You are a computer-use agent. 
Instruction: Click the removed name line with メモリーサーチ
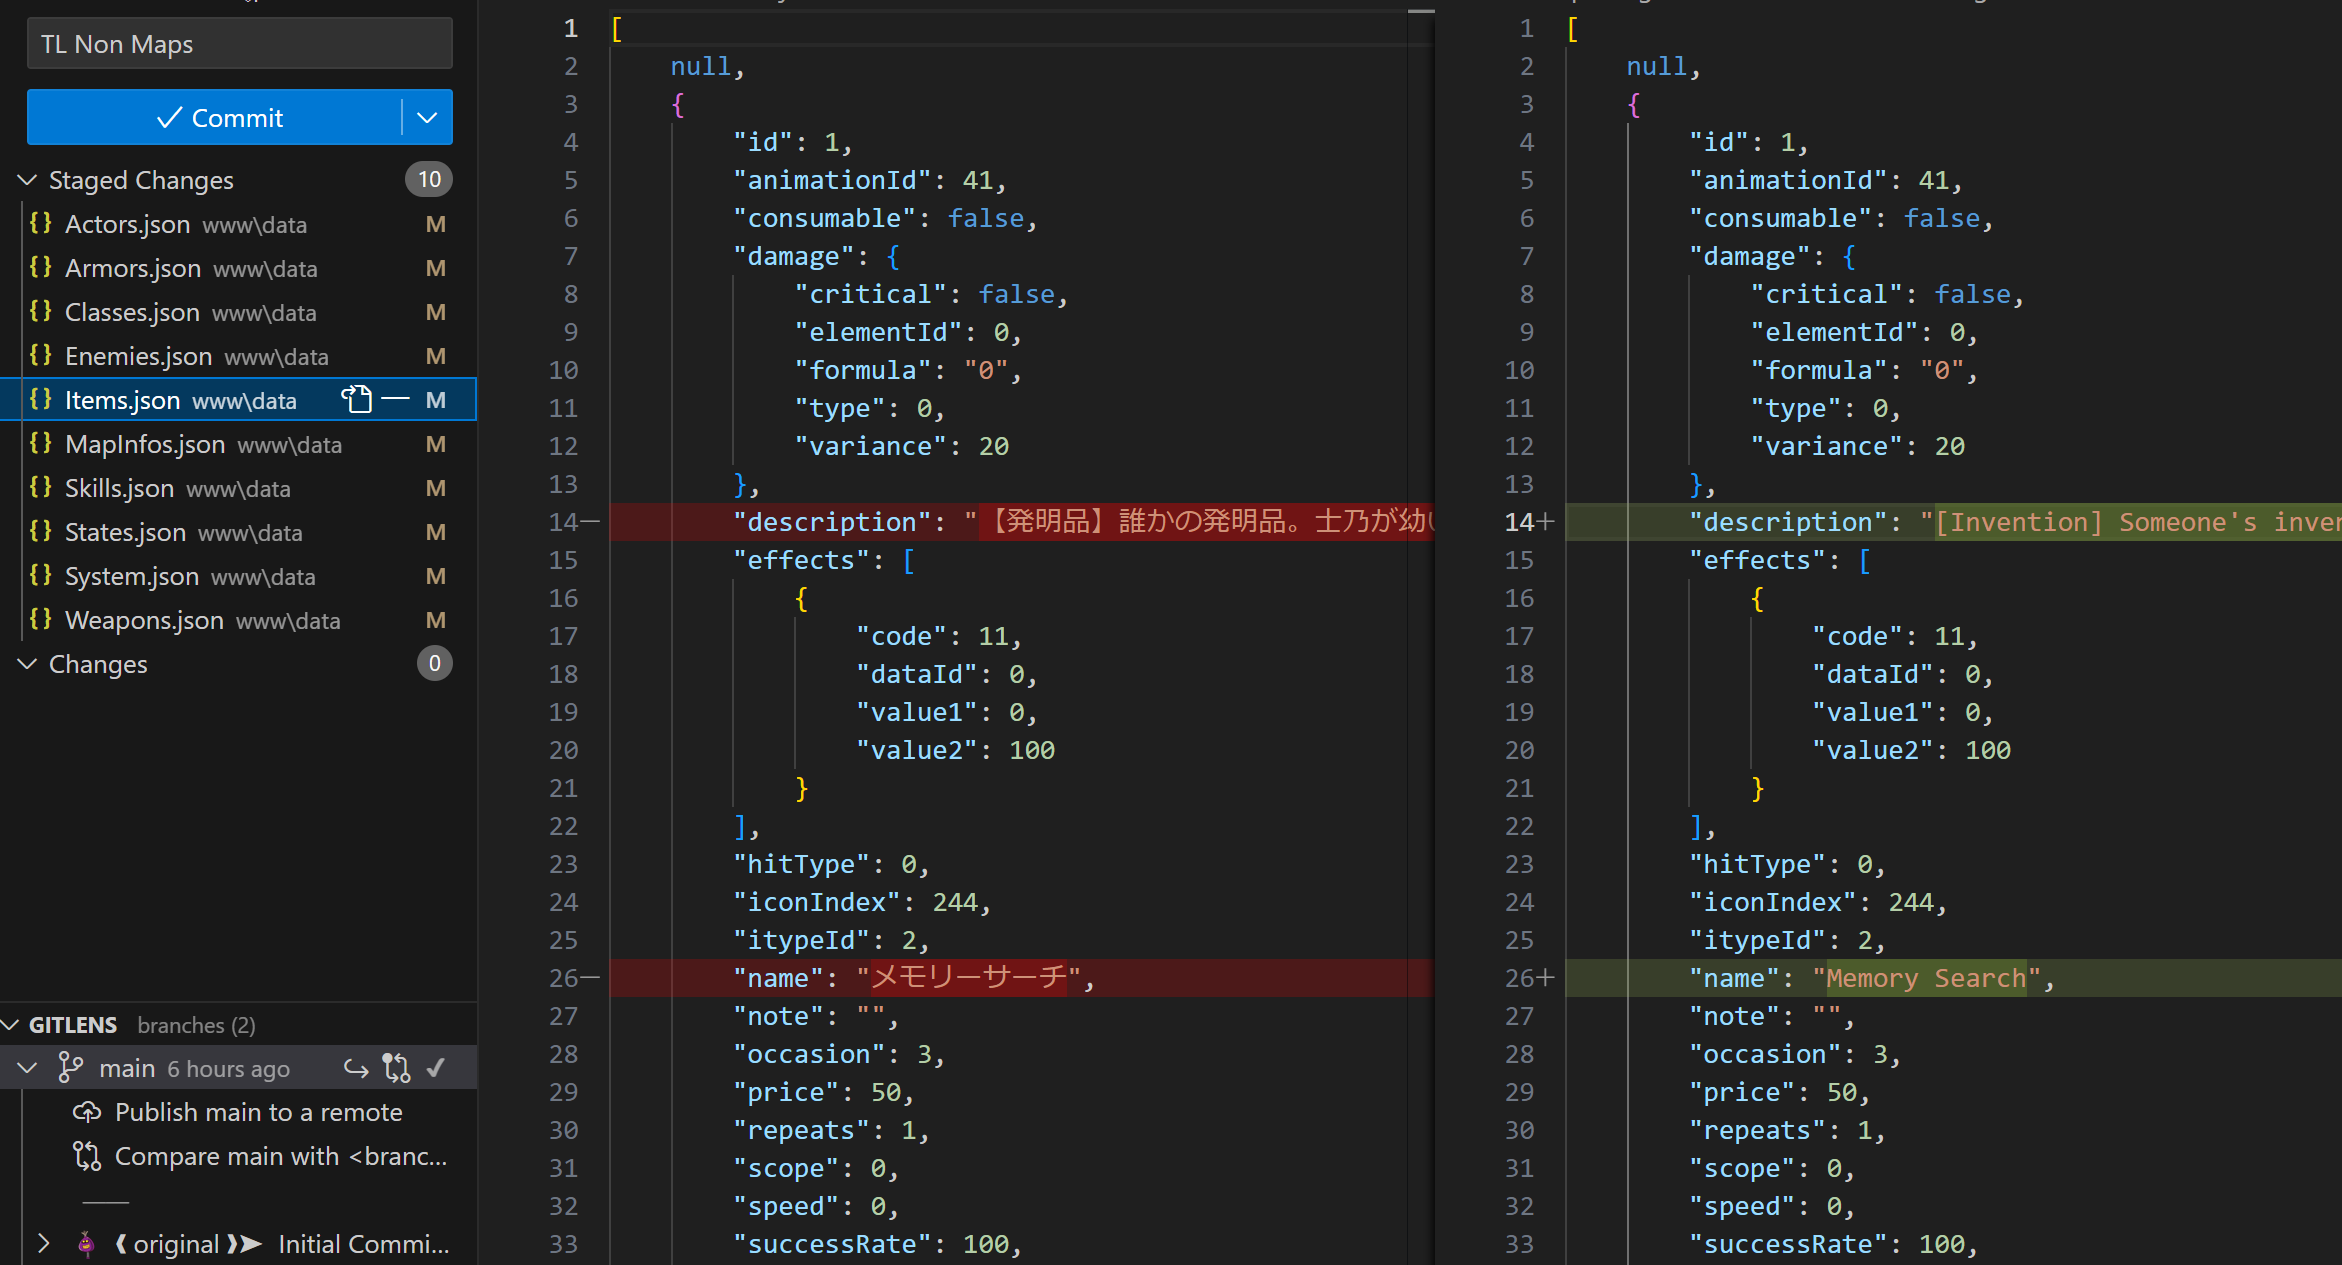(x=1021, y=978)
